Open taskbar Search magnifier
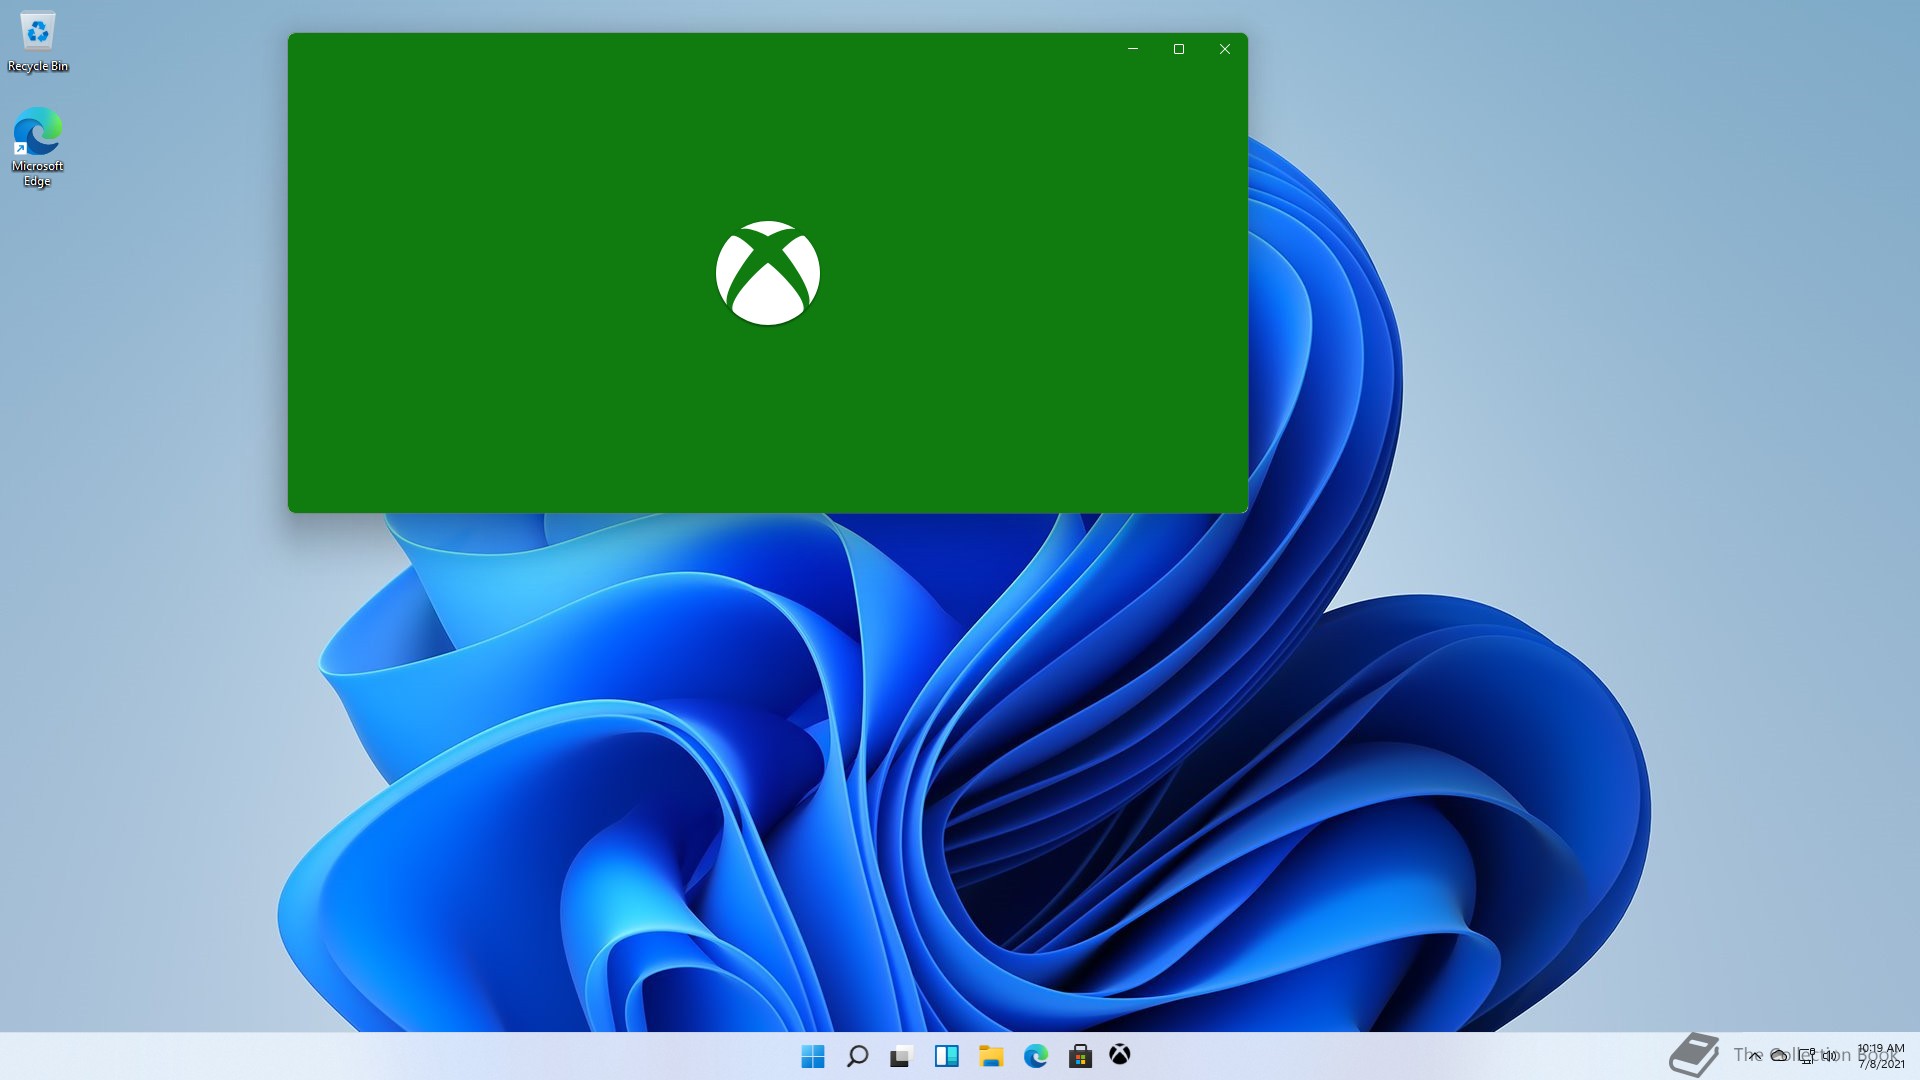The image size is (1920, 1080). click(857, 1056)
